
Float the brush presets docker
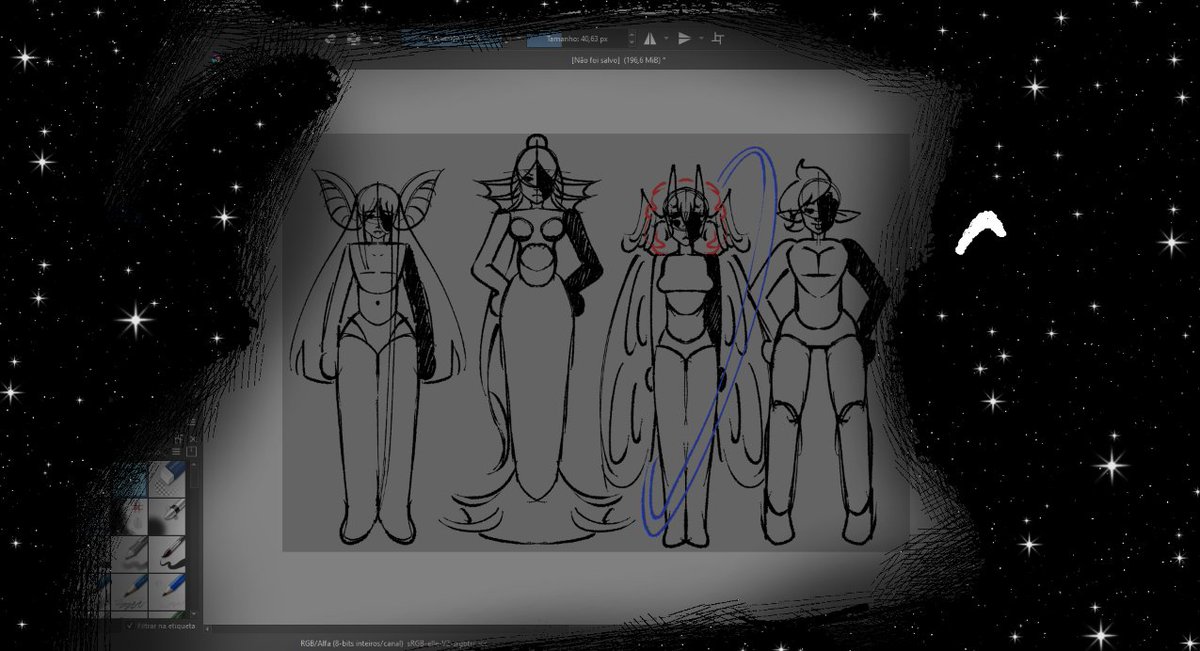(178, 439)
